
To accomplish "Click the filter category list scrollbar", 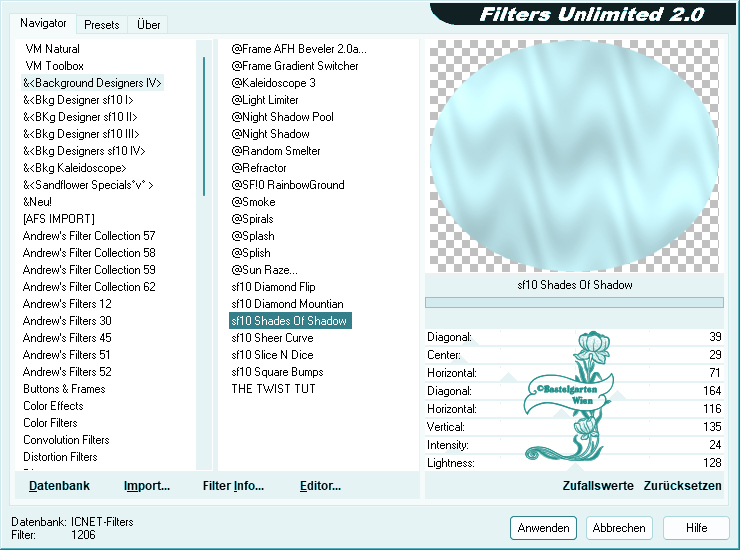I will 204,126.
